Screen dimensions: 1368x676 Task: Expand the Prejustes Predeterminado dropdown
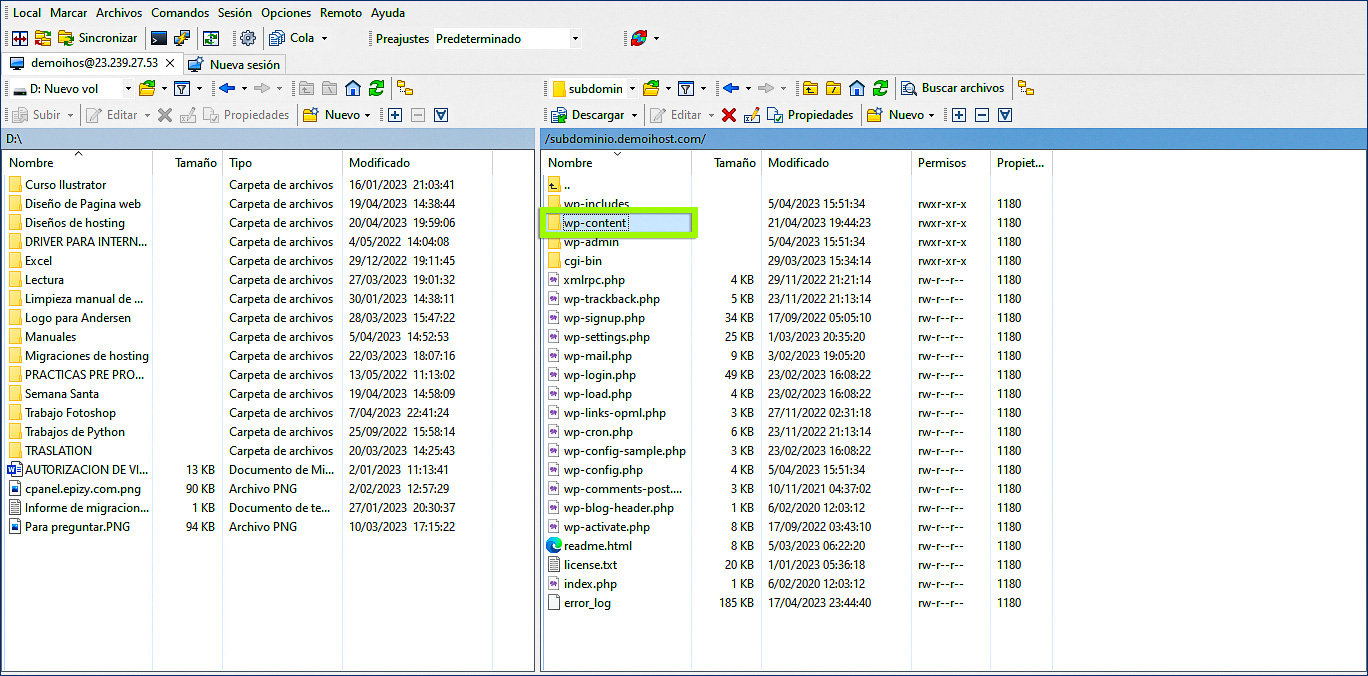click(x=575, y=39)
